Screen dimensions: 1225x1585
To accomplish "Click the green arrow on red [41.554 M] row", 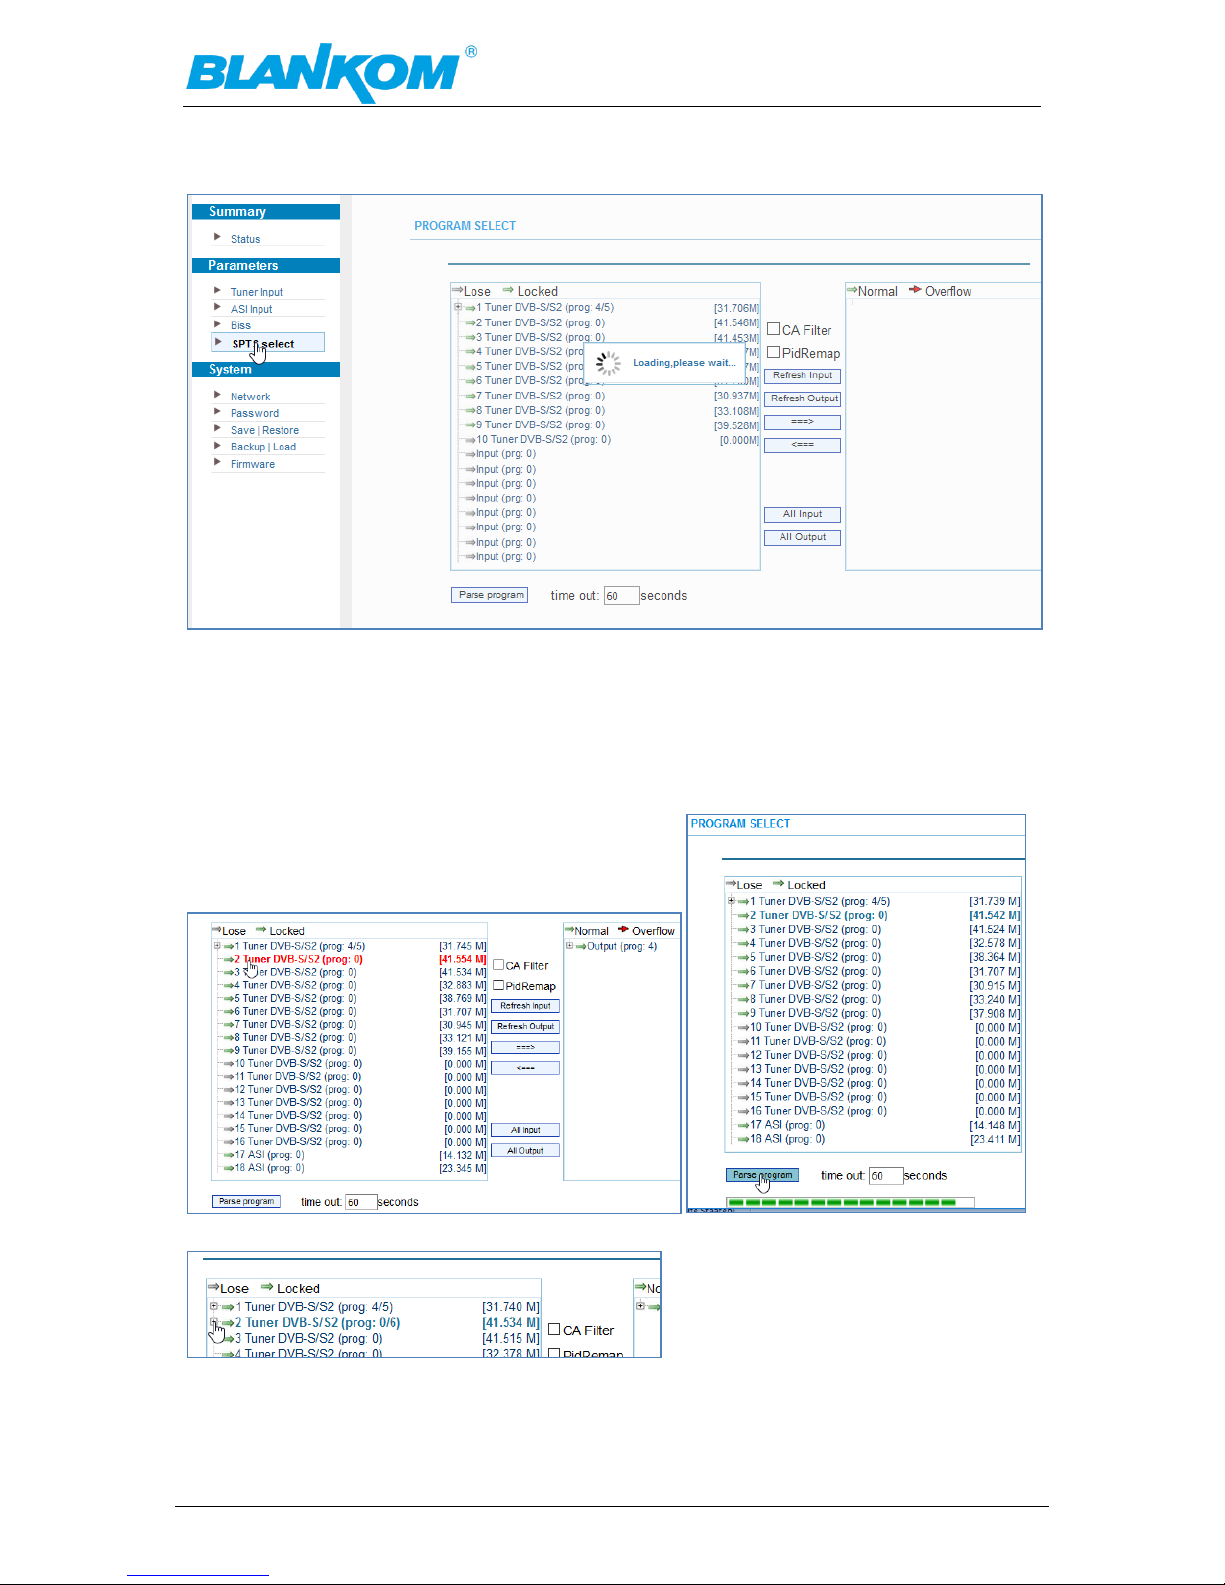I will (x=229, y=960).
